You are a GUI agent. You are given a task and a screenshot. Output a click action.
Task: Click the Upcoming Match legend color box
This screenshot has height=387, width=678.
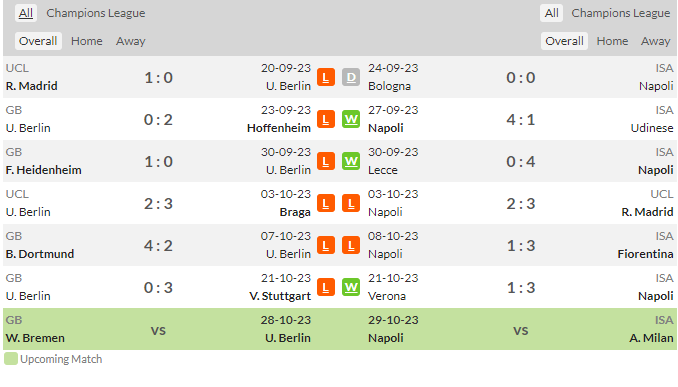[11, 359]
